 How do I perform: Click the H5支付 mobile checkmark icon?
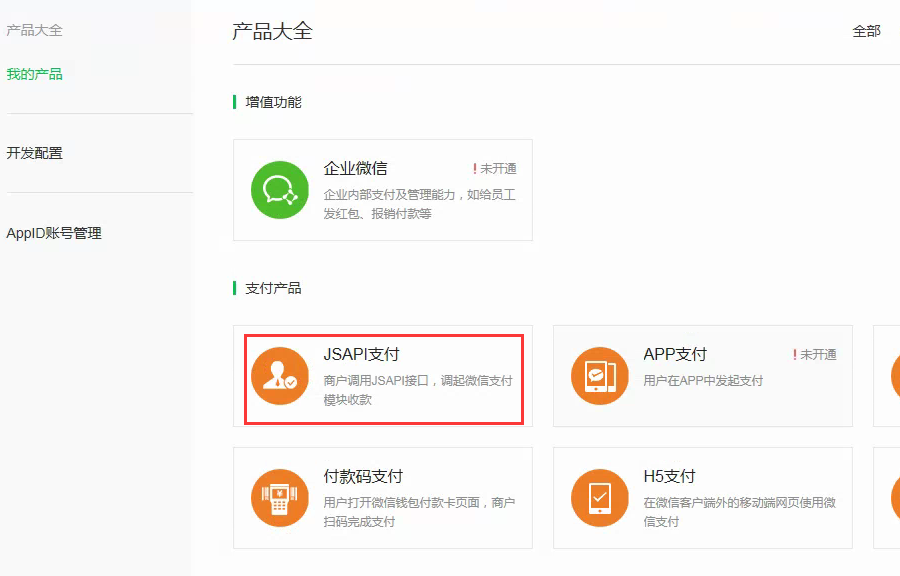click(600, 498)
